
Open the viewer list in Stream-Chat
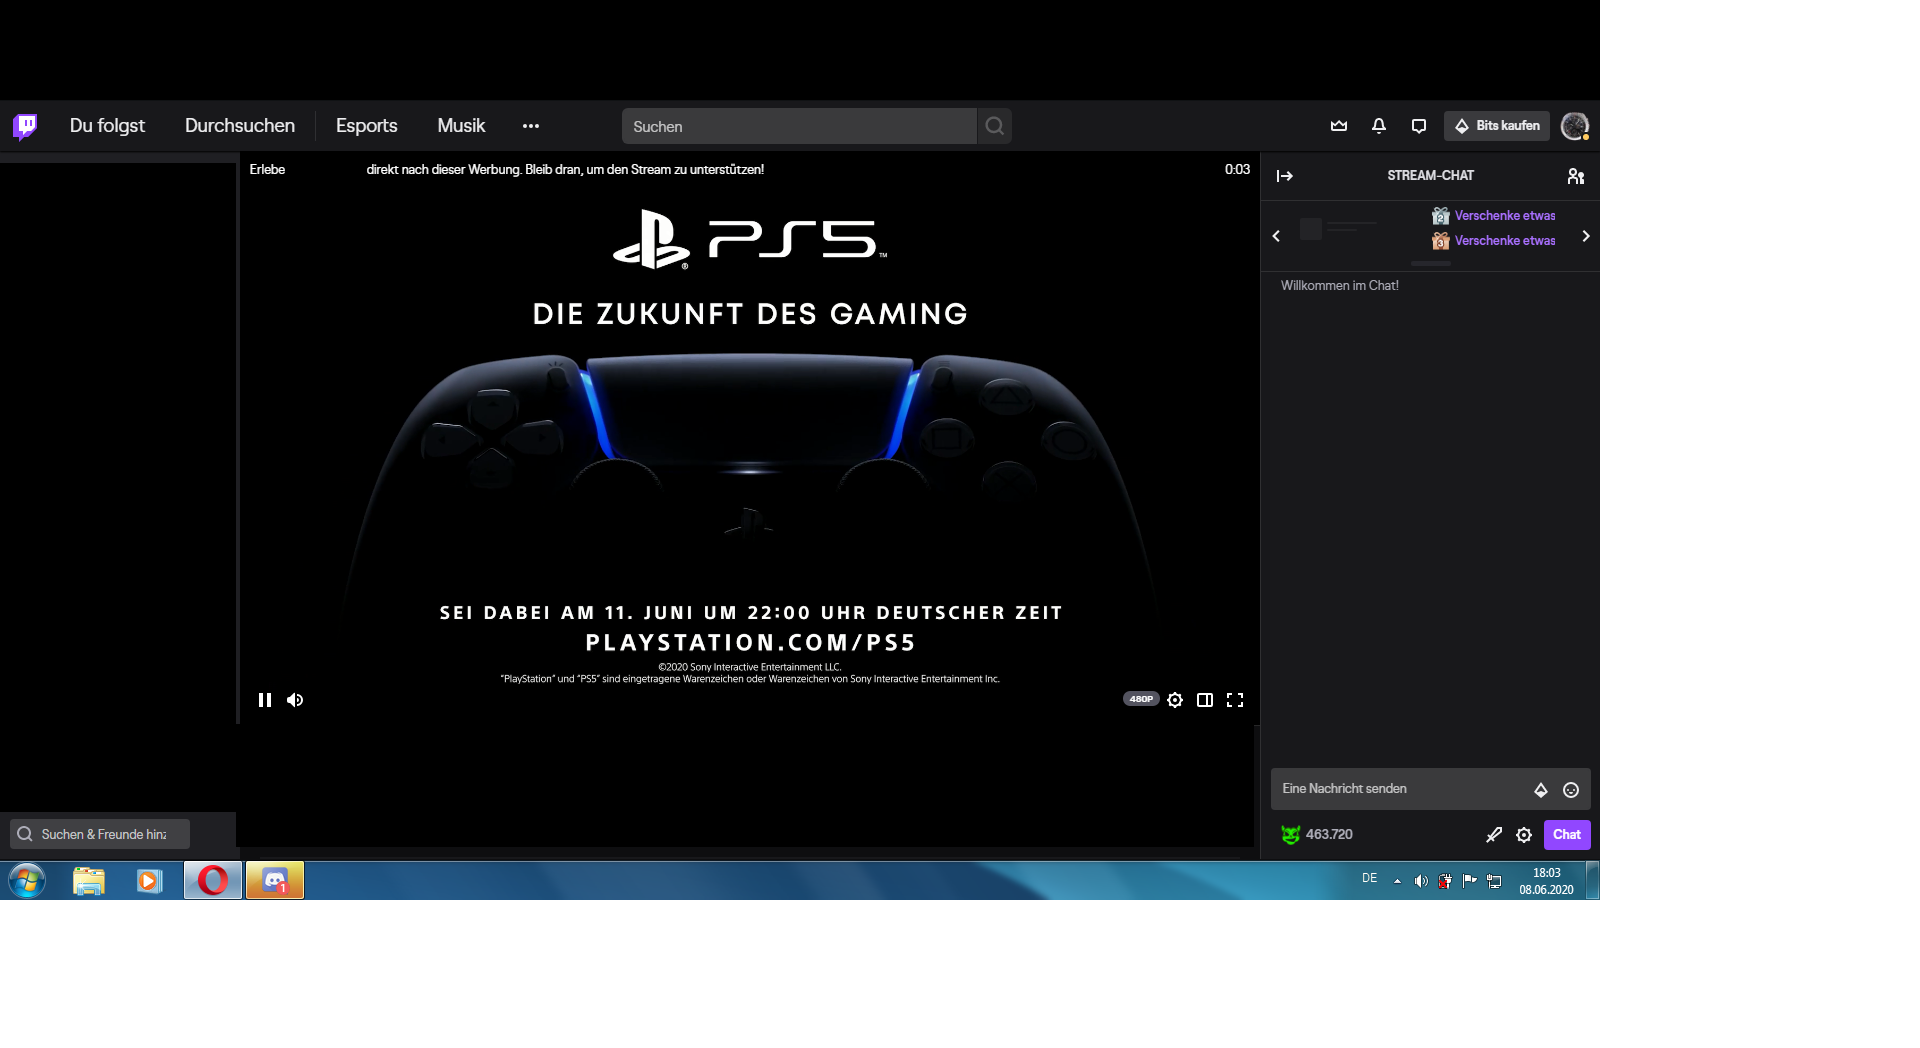[x=1577, y=176]
